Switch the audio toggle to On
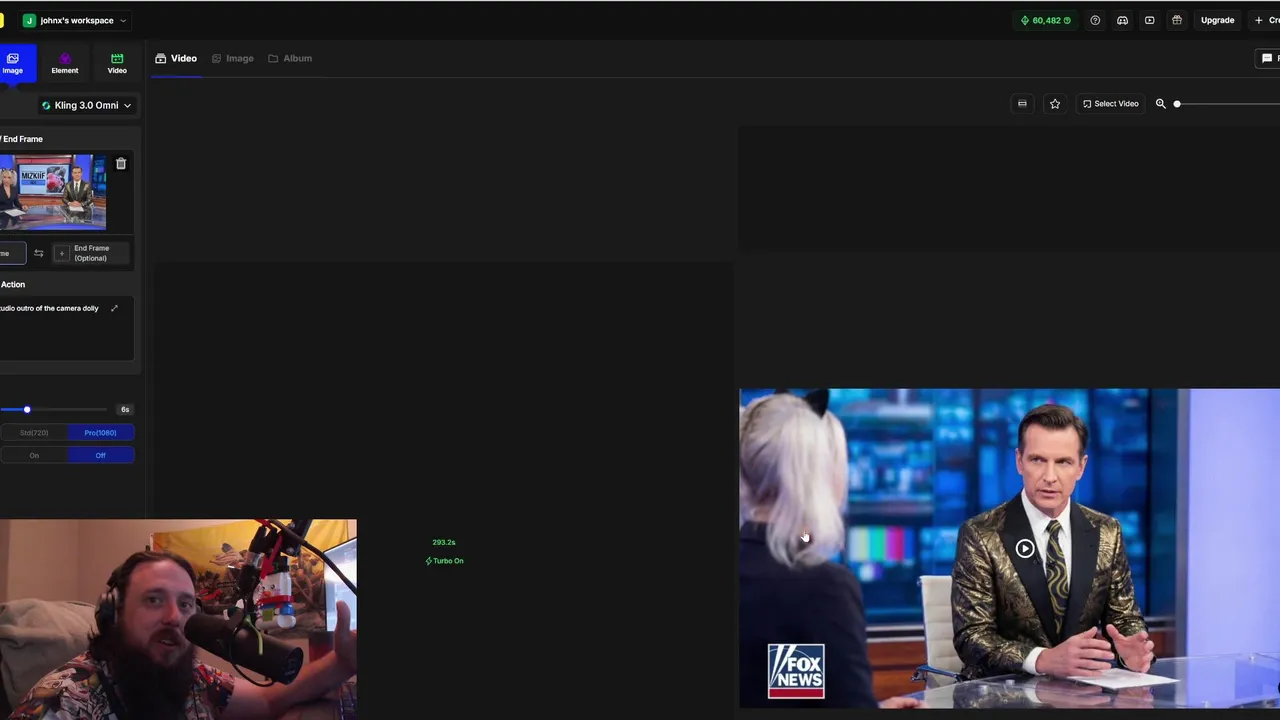 [34, 455]
